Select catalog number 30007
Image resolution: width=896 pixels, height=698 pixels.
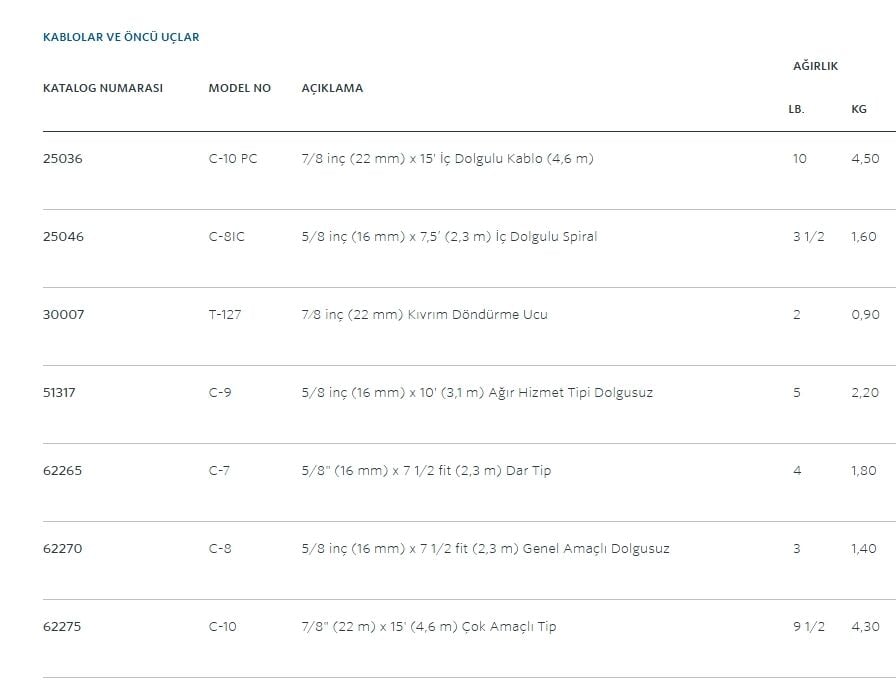pos(63,315)
